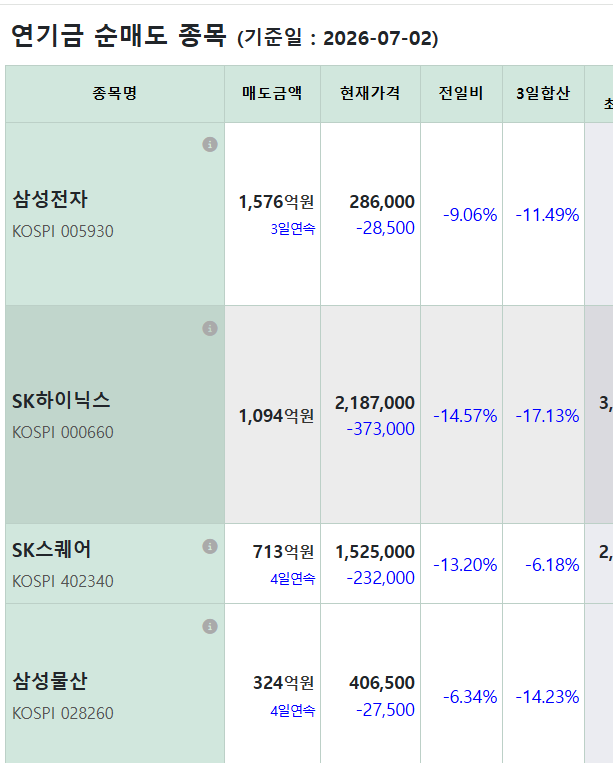Open the 삼성물산 stock name
This screenshot has width=613, height=763.
pyautogui.click(x=50, y=681)
